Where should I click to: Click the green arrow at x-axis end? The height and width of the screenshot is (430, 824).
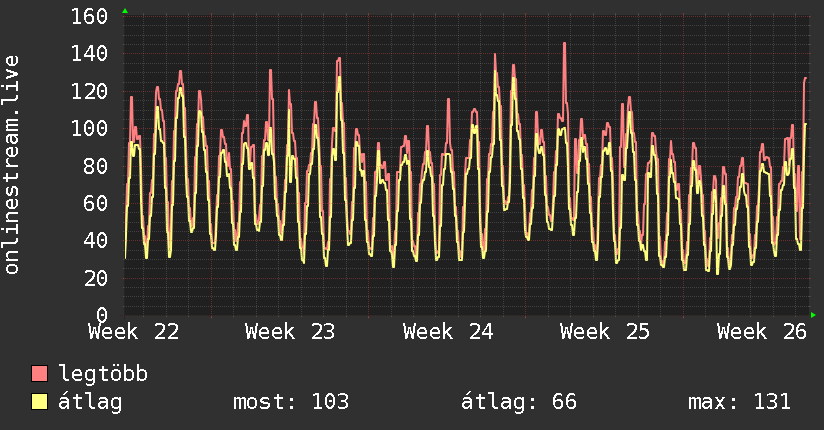pyautogui.click(x=813, y=315)
